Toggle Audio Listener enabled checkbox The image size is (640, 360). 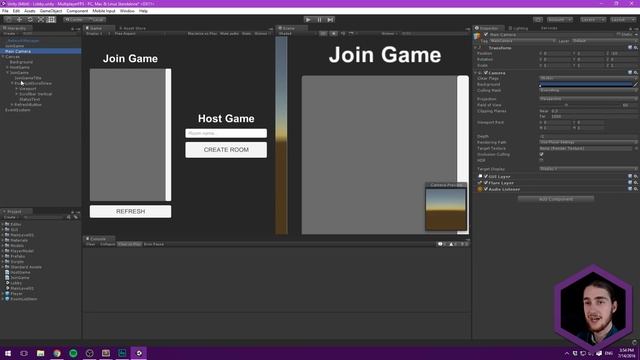tap(486, 189)
